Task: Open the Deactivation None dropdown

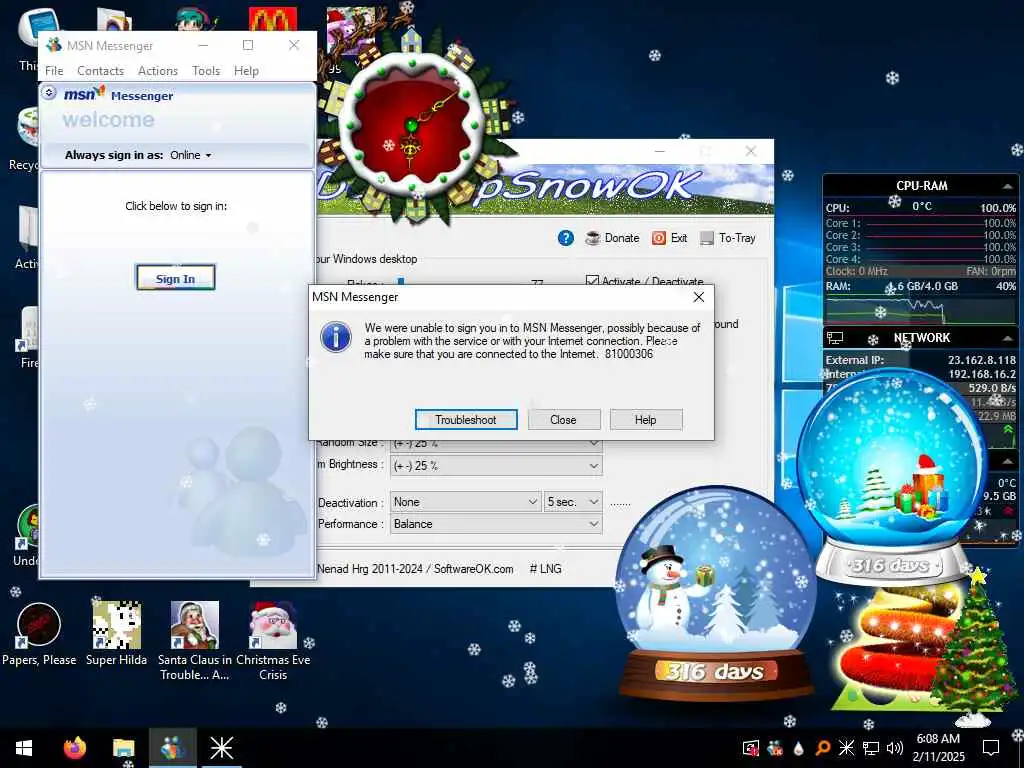Action: pyautogui.click(x=465, y=502)
